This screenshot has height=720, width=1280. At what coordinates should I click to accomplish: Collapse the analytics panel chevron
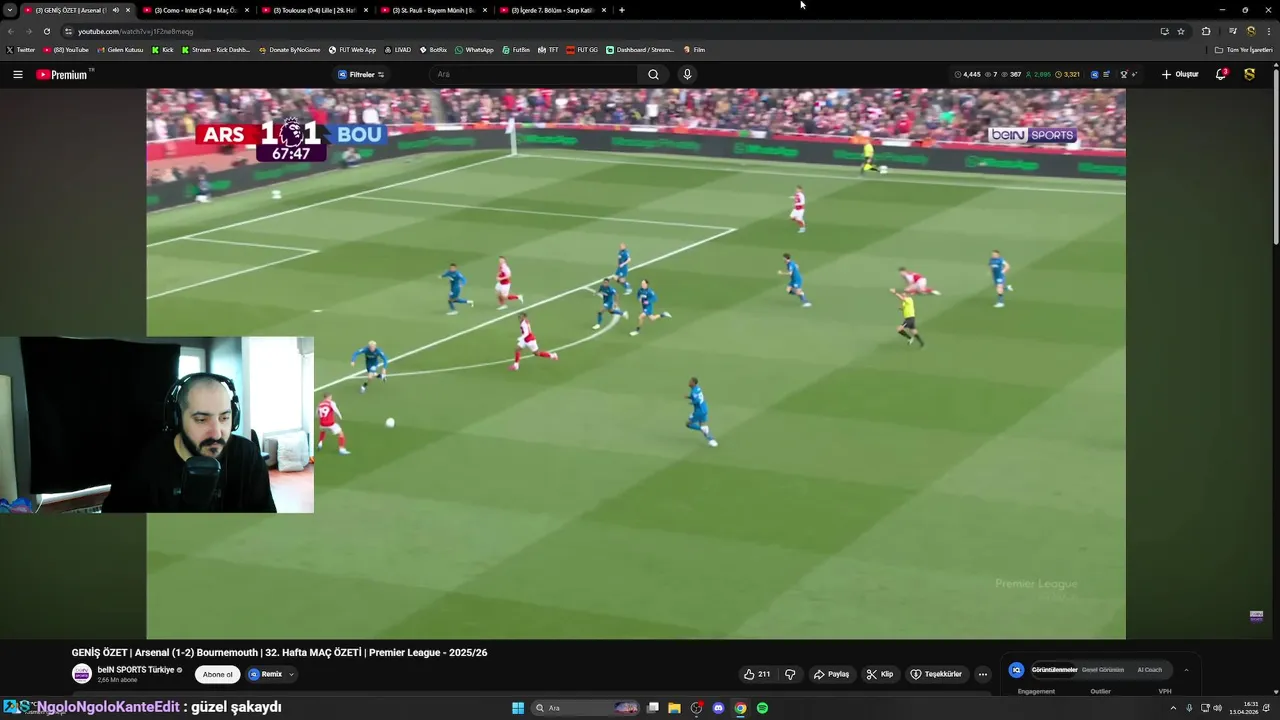point(1186,670)
